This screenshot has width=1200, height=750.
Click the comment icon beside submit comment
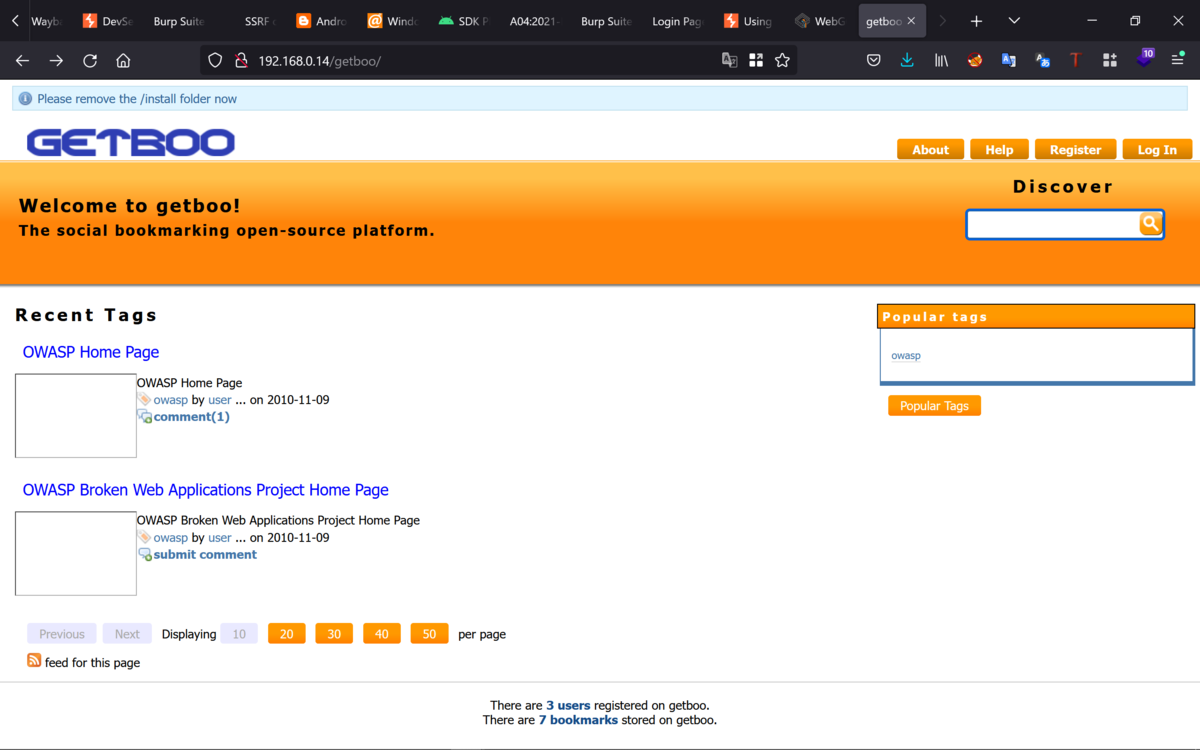(145, 554)
